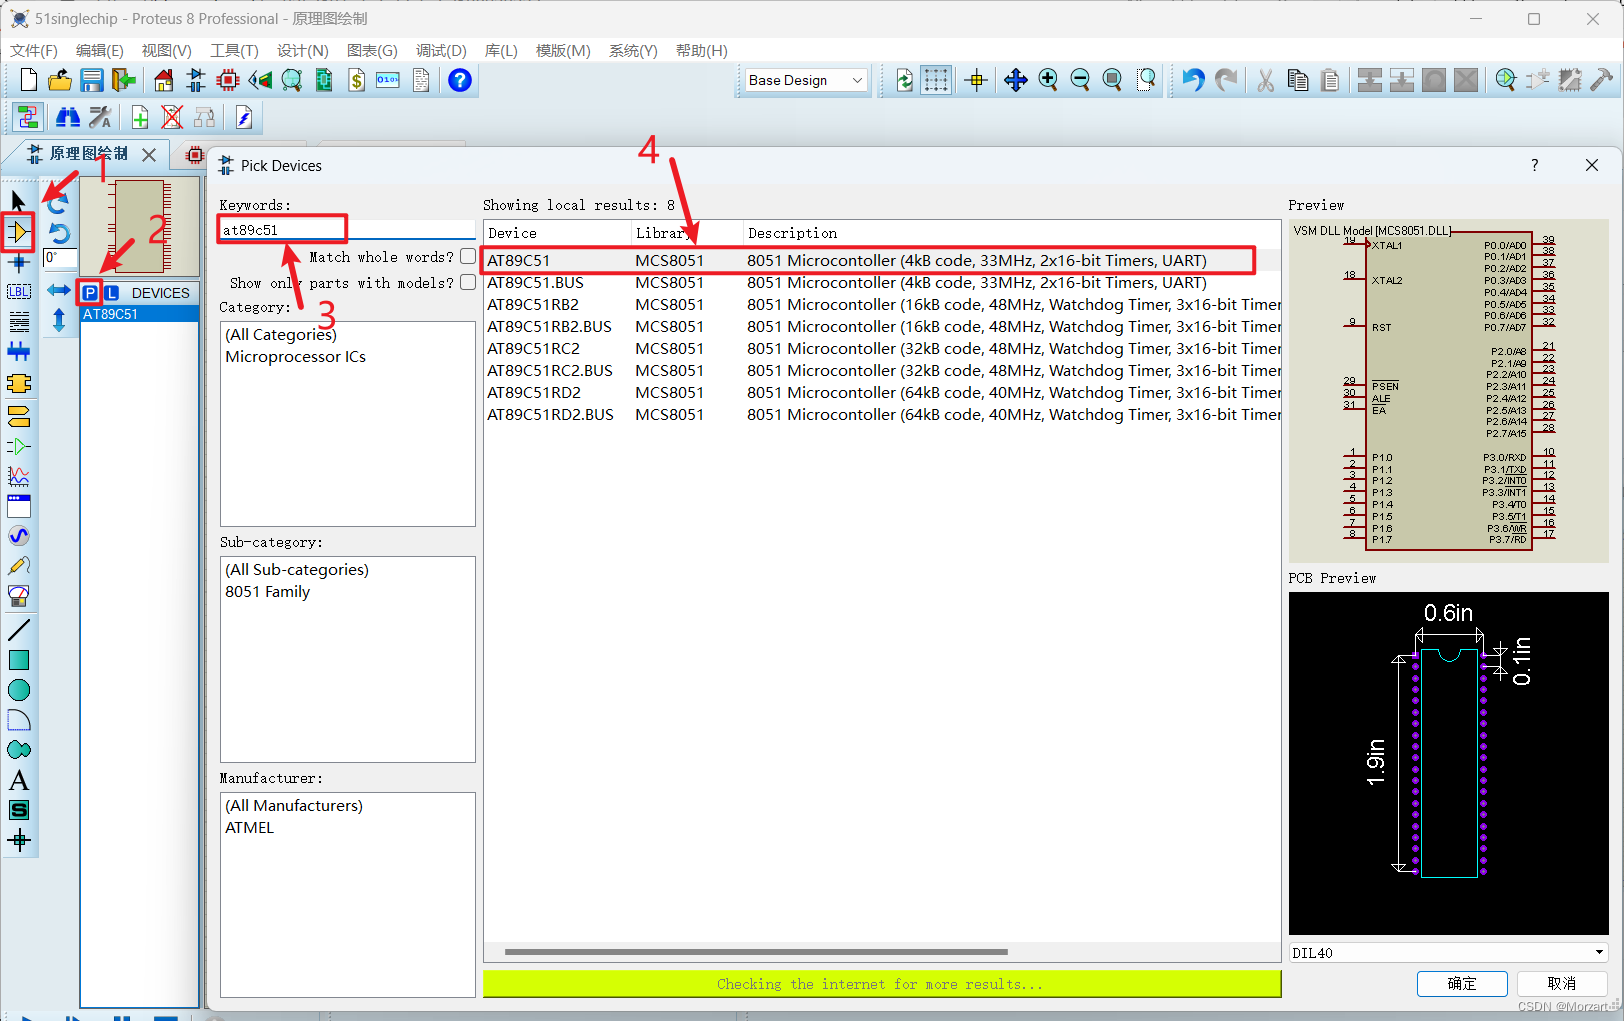Viewport: 1624px width, 1021px height.
Task: Enable the Match whole words checkbox
Action: pos(468,257)
